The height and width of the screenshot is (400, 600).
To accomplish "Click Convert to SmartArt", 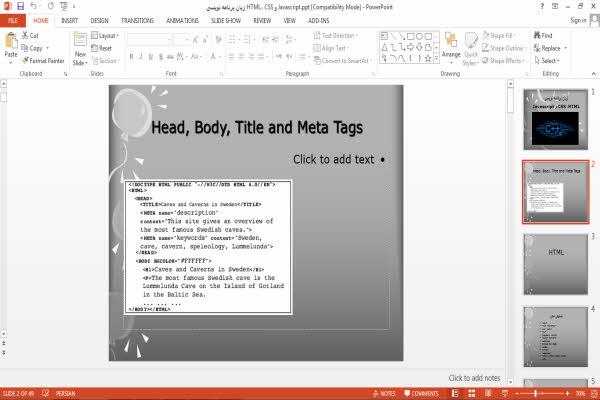I will point(341,60).
